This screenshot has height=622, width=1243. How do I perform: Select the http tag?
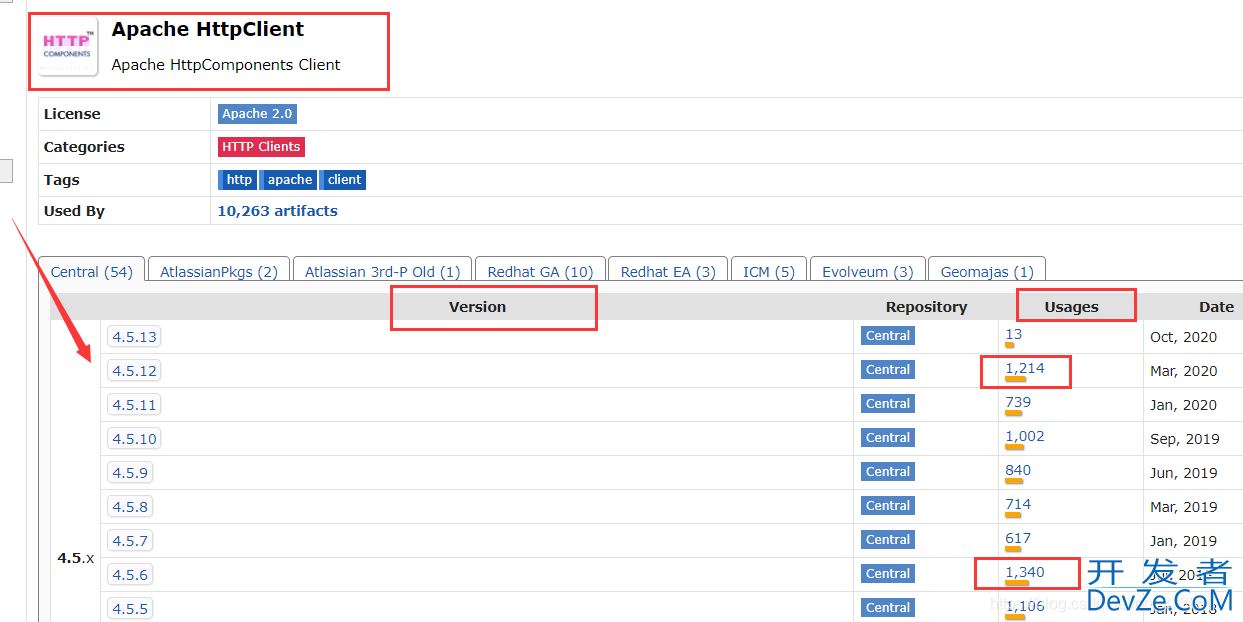pyautogui.click(x=238, y=180)
